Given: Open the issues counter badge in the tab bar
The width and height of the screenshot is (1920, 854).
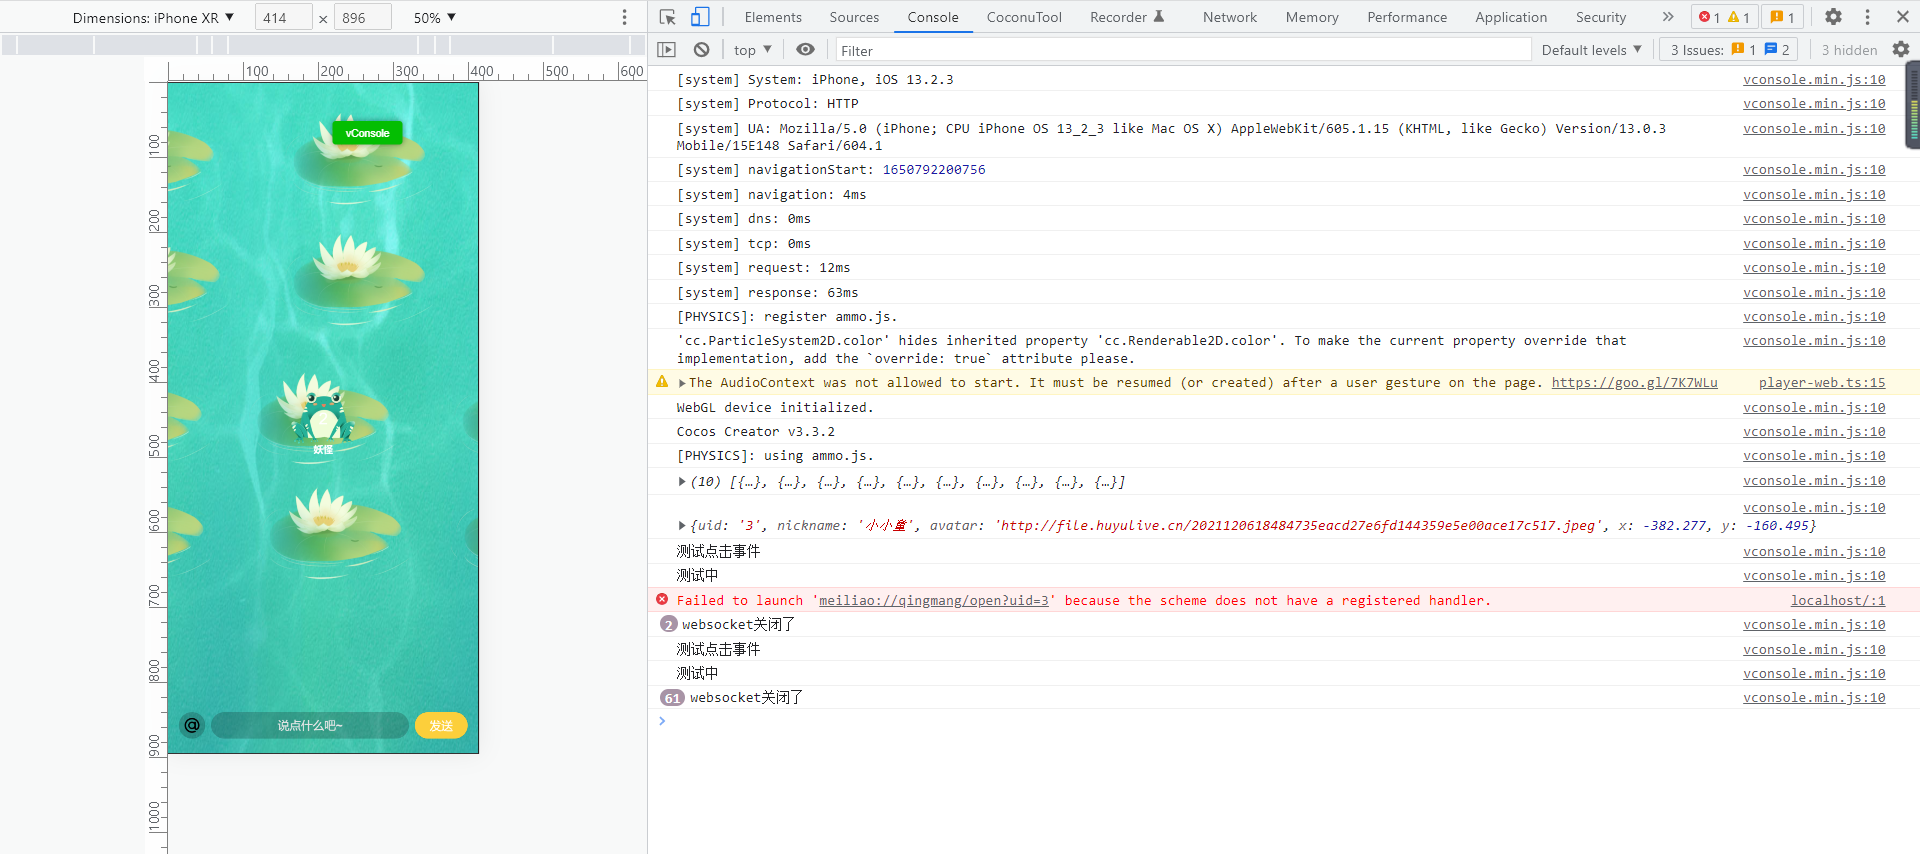Looking at the screenshot, I should click(1783, 17).
